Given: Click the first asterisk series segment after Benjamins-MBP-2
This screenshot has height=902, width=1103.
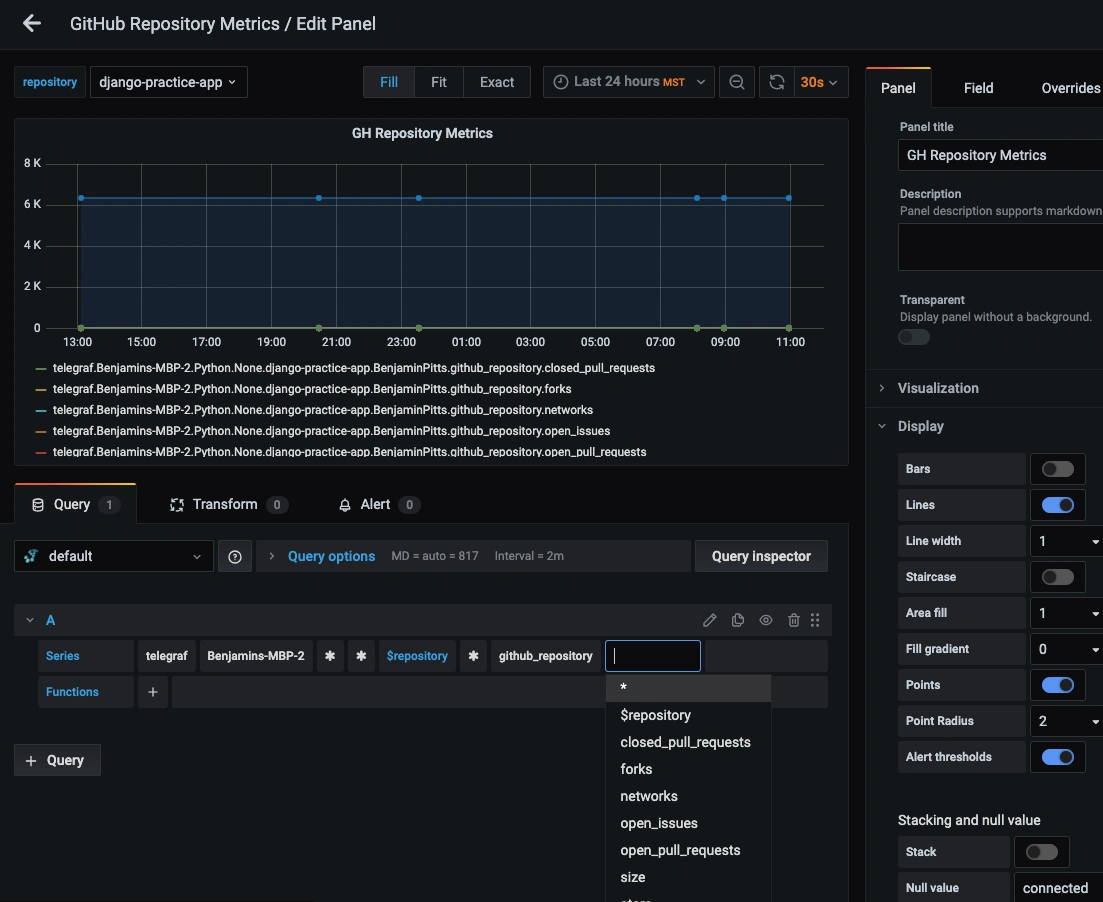Looking at the screenshot, I should tap(330, 656).
